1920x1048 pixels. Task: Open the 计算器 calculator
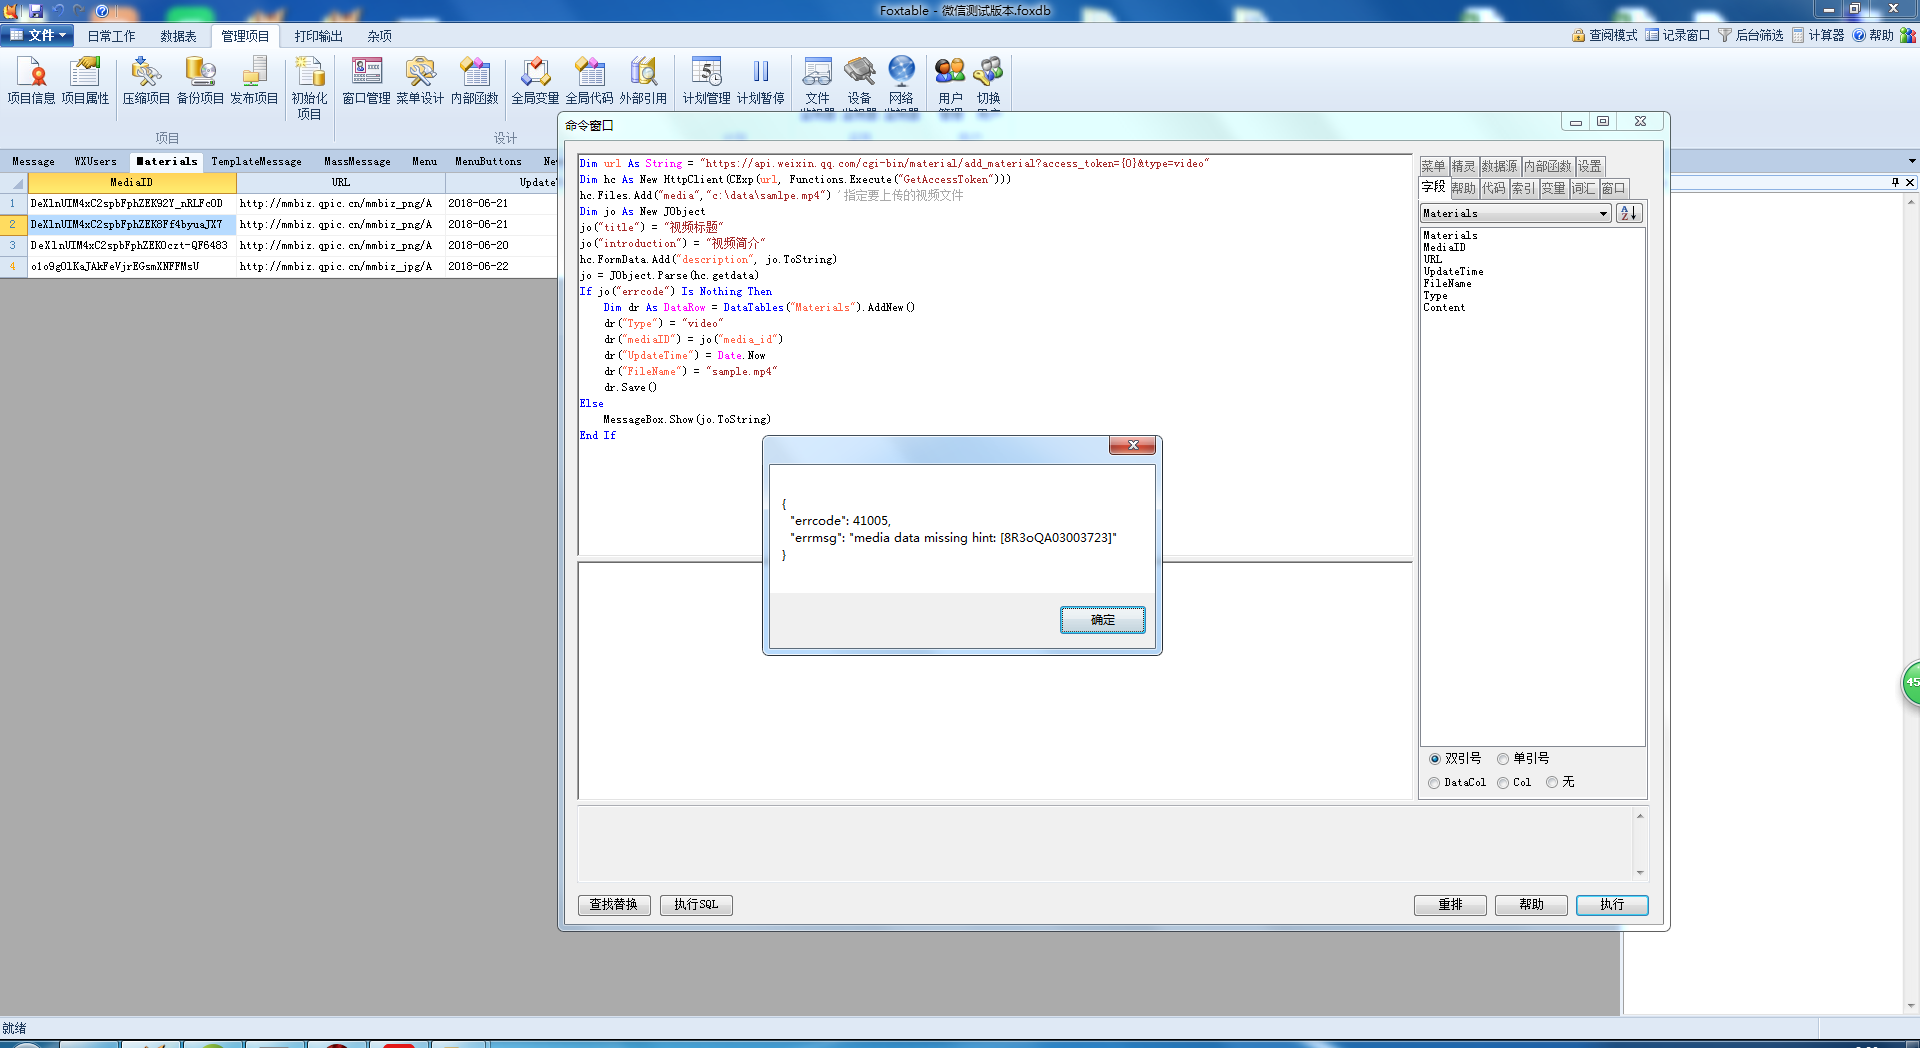tap(1817, 35)
